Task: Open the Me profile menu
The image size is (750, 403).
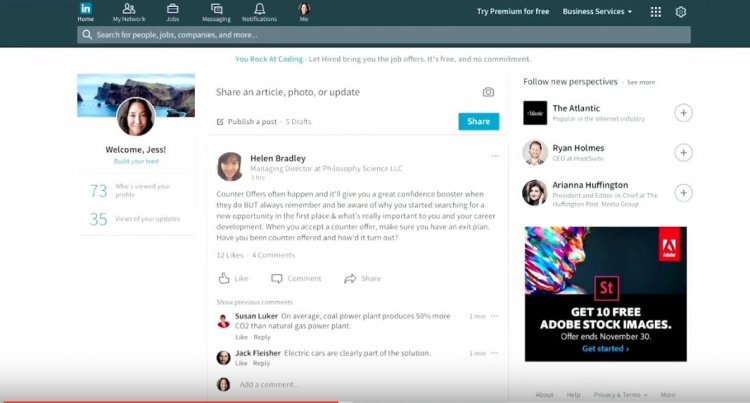Action: [304, 12]
